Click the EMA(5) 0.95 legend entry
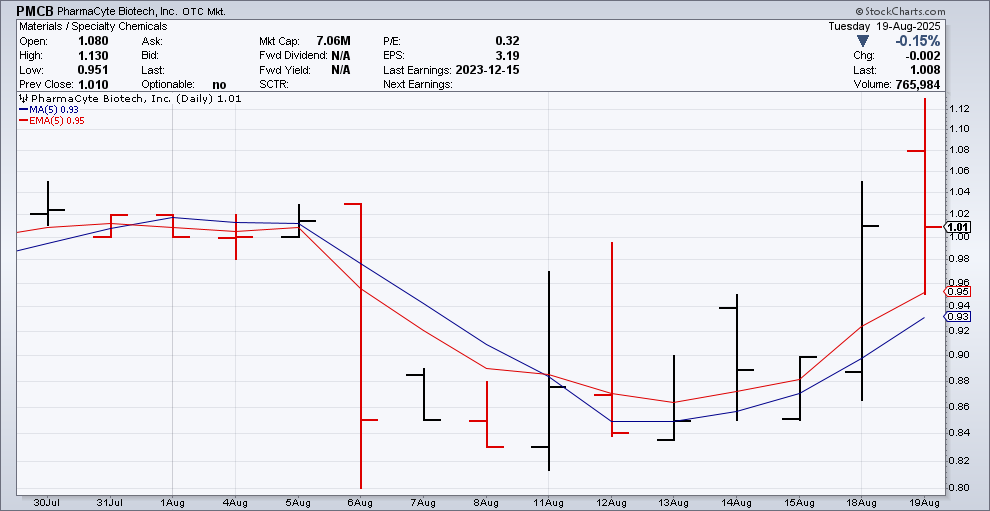 (52, 120)
